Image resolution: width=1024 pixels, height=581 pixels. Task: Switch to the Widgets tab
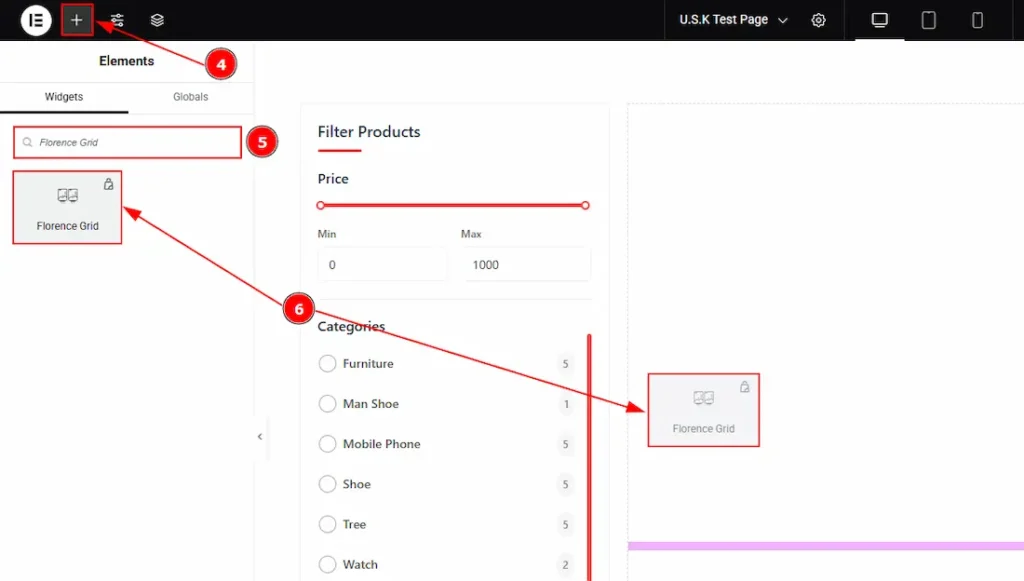click(64, 97)
